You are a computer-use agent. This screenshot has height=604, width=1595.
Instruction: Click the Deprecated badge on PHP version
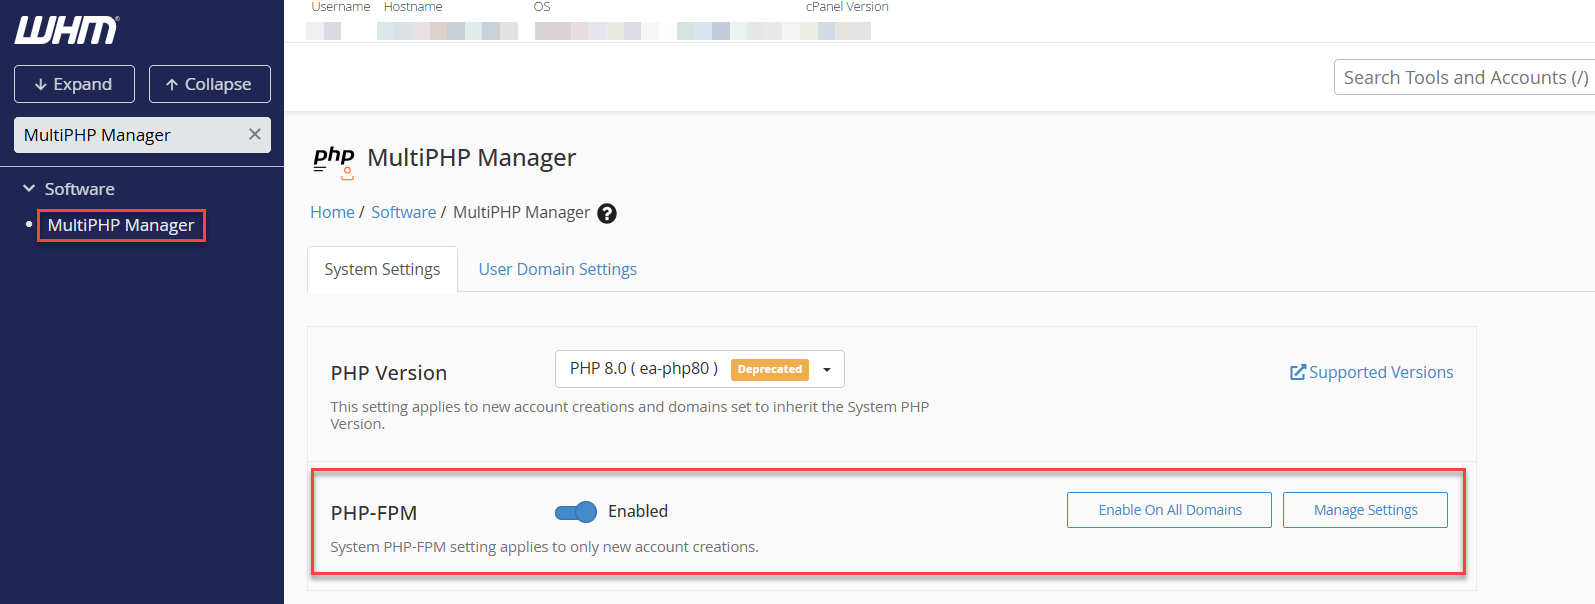pos(770,369)
